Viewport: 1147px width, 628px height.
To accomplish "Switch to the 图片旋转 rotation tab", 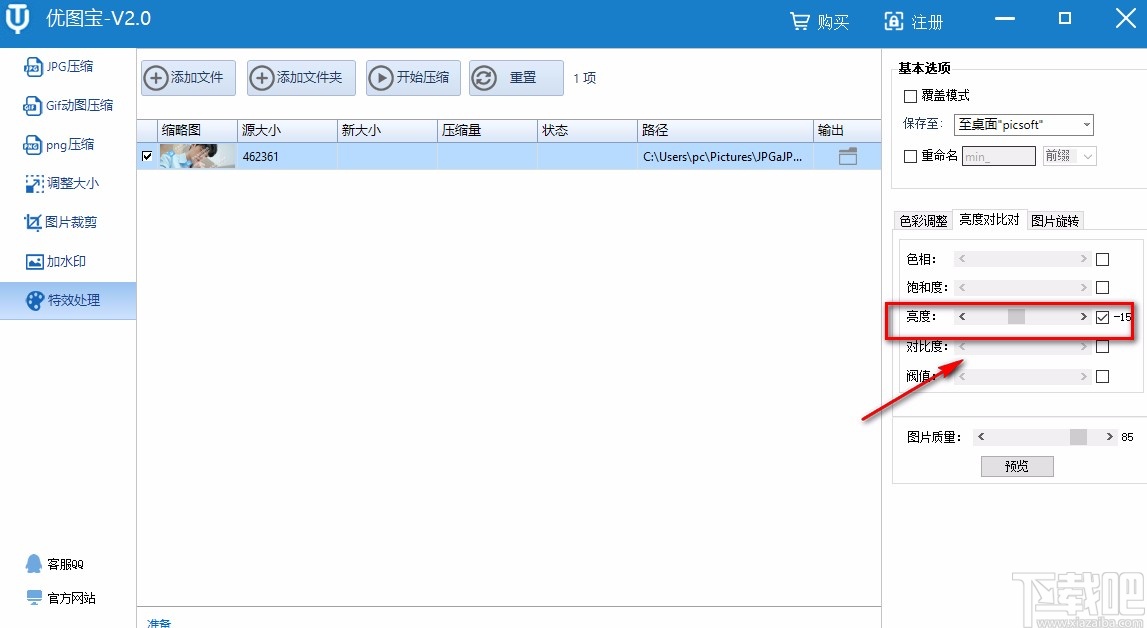I will pos(1055,220).
